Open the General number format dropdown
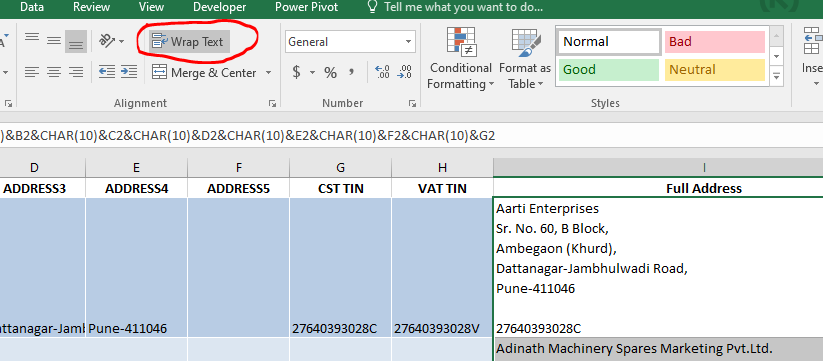823x361 pixels. [350, 42]
